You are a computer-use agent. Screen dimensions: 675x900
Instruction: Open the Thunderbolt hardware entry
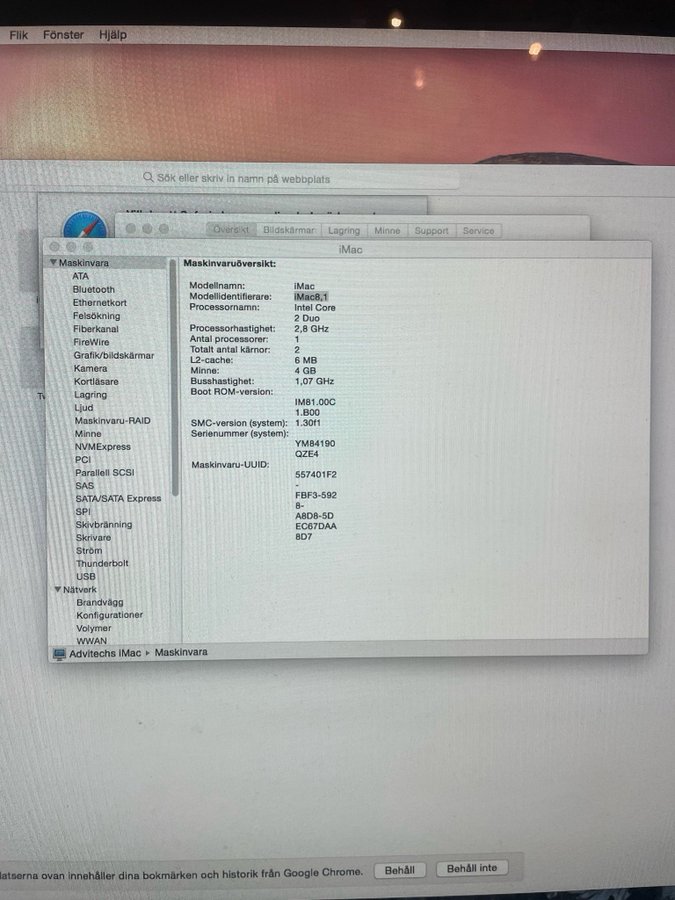pos(102,563)
